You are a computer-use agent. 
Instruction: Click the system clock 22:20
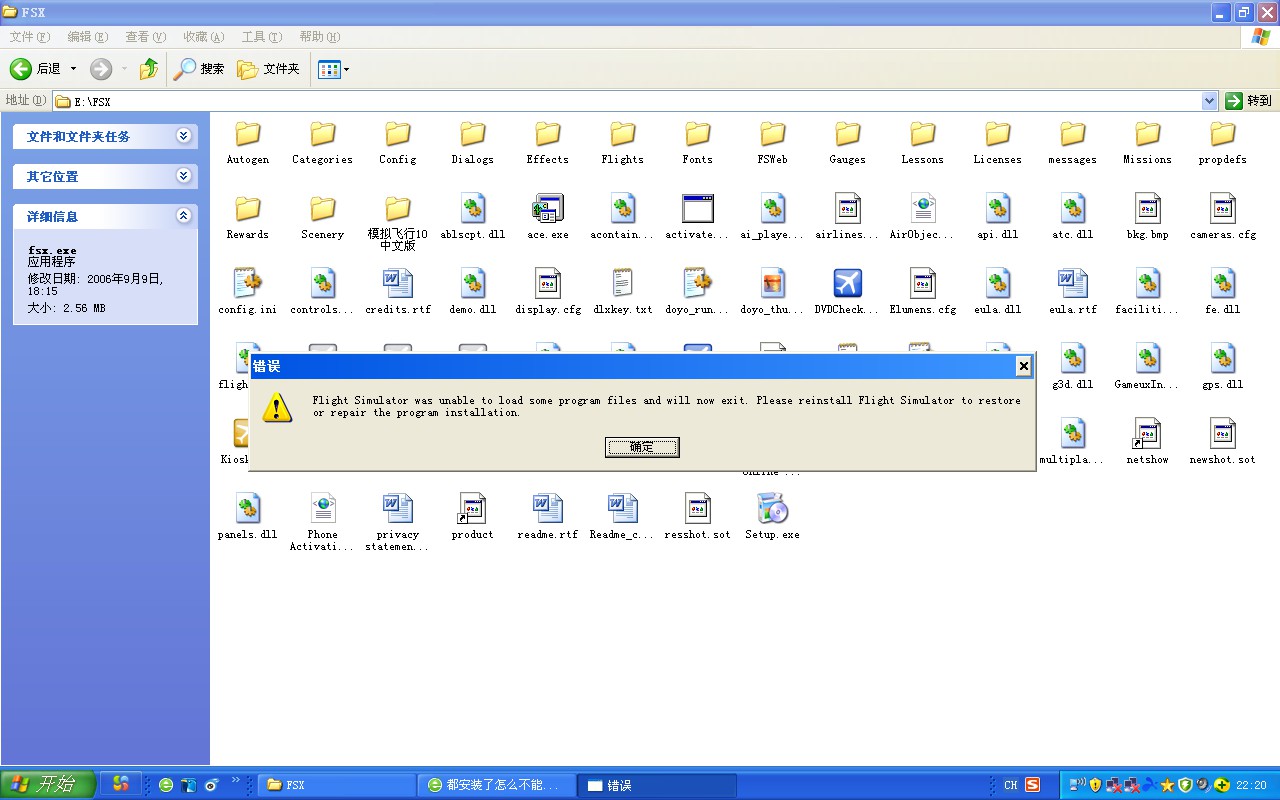pos(1251,786)
